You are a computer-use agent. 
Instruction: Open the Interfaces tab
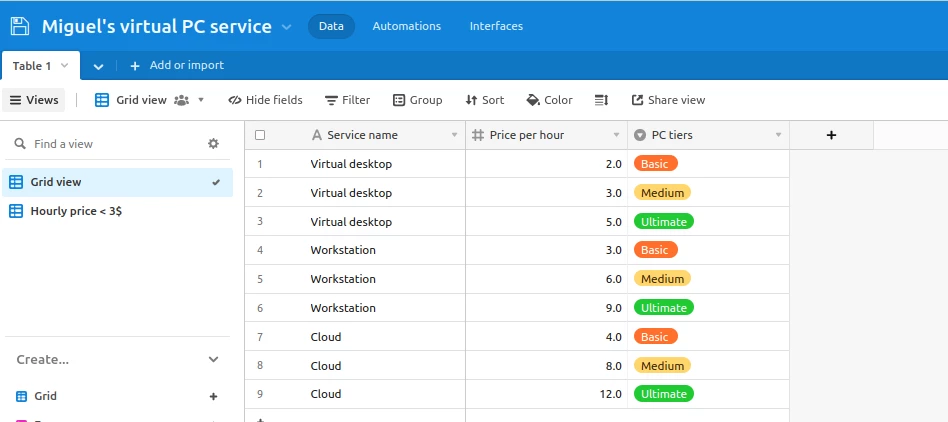coord(496,26)
